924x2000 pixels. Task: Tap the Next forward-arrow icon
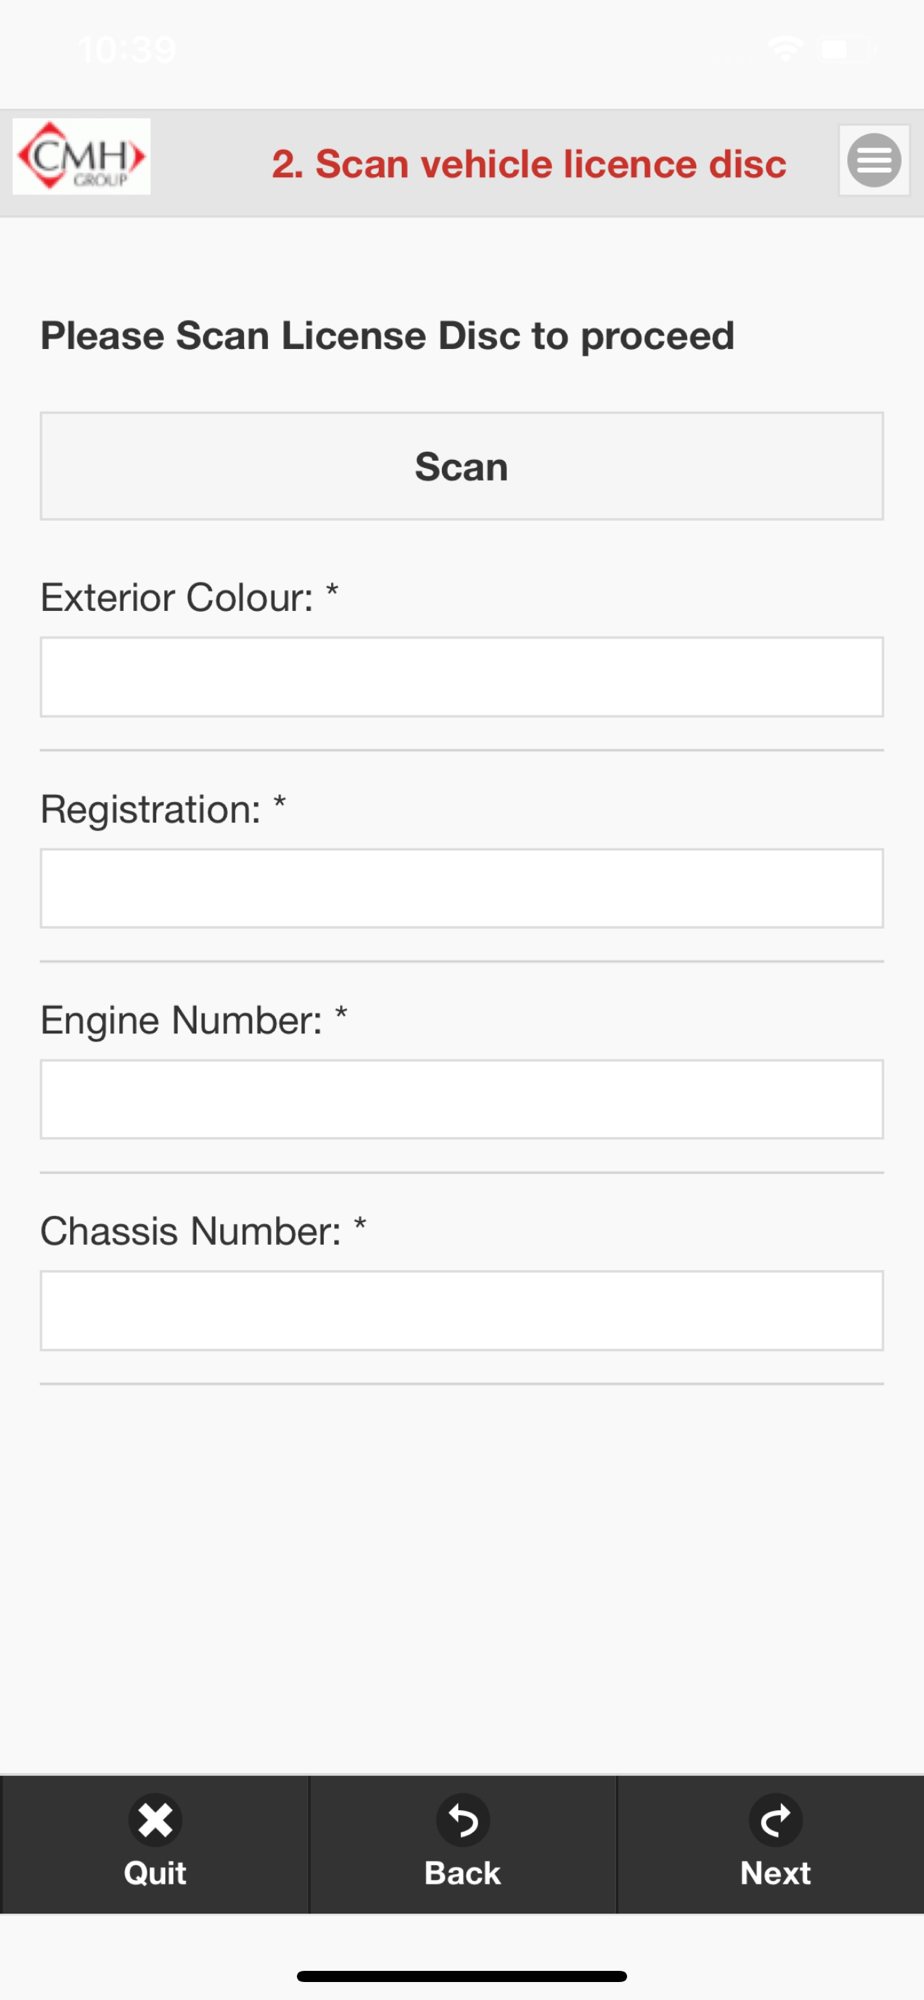(775, 1820)
